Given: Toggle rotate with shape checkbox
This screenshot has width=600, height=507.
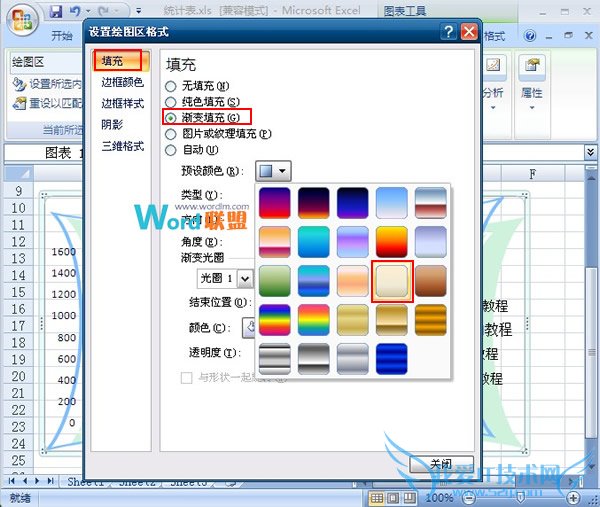Looking at the screenshot, I should pos(186,378).
